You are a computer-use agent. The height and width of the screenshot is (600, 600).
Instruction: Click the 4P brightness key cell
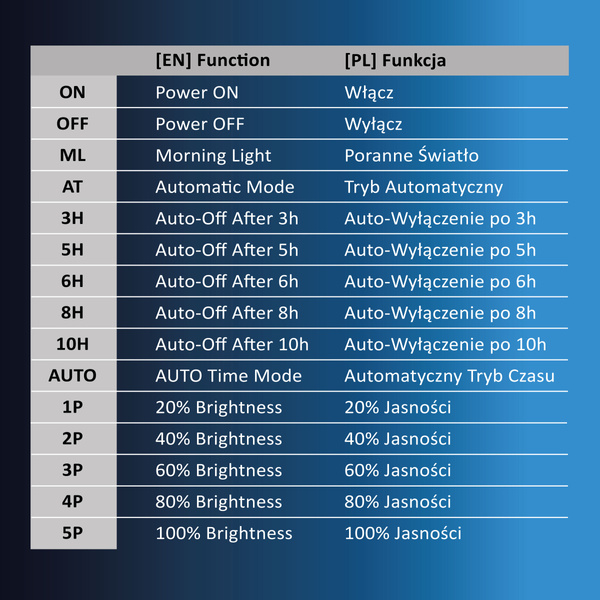pos(73,502)
